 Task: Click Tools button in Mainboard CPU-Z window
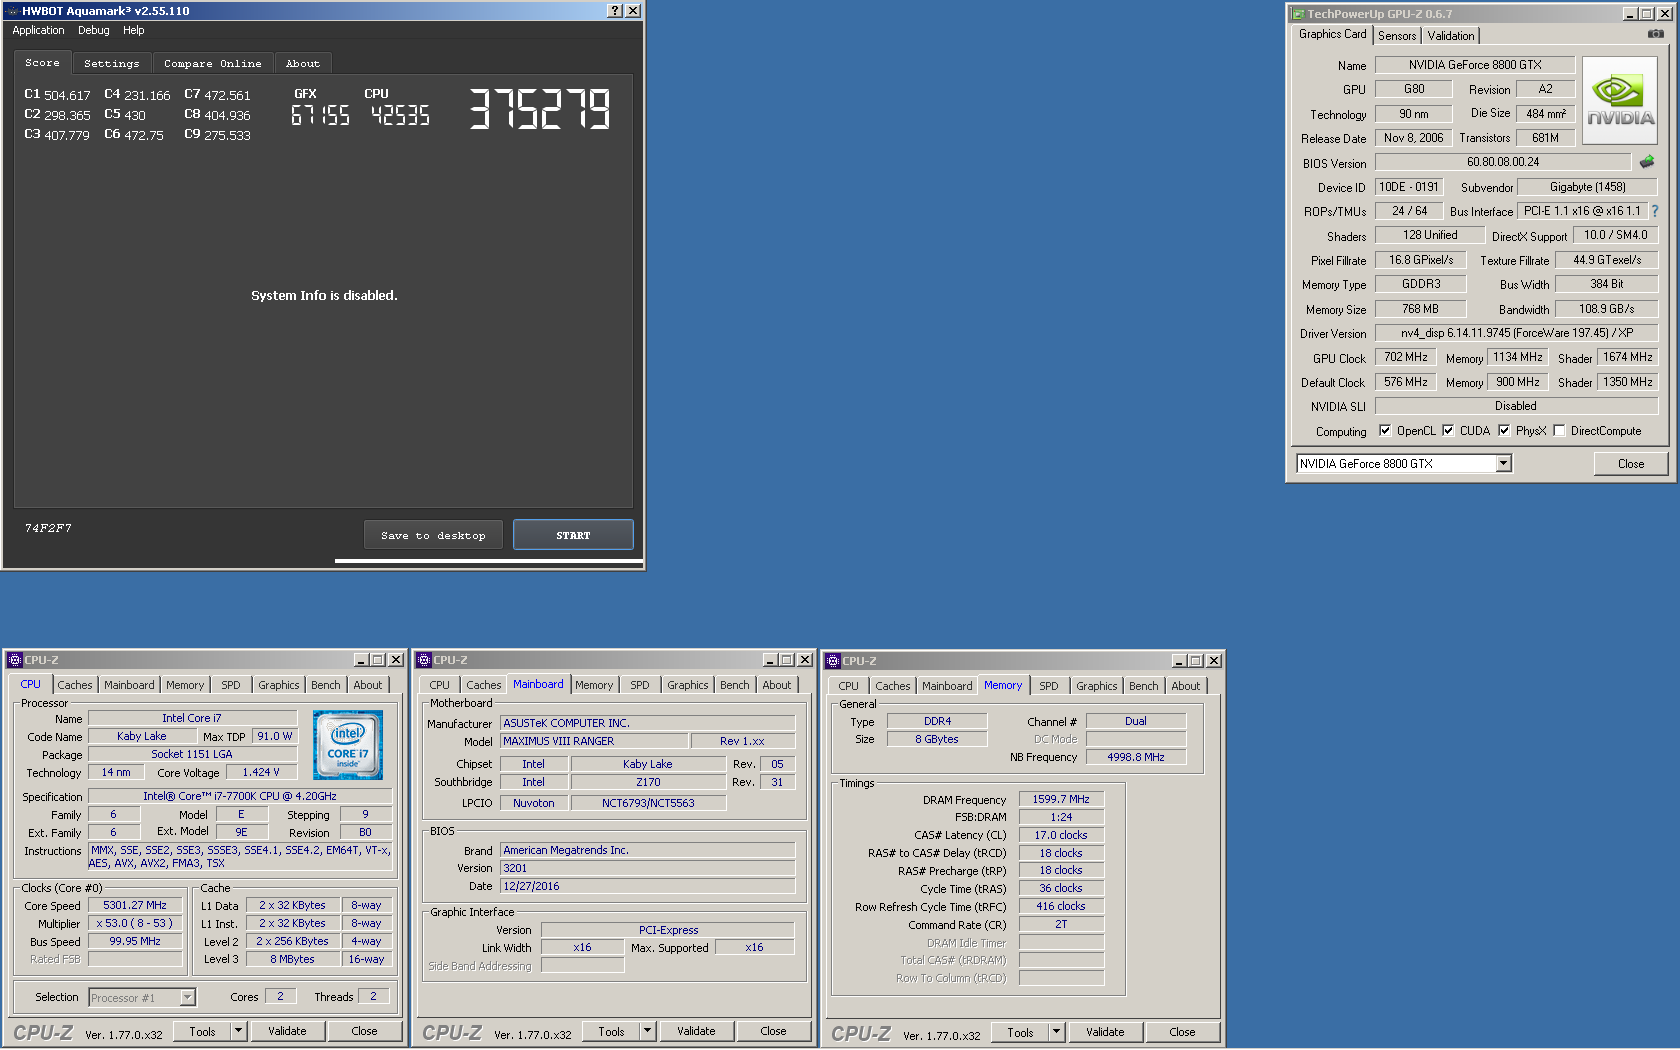click(x=612, y=1031)
